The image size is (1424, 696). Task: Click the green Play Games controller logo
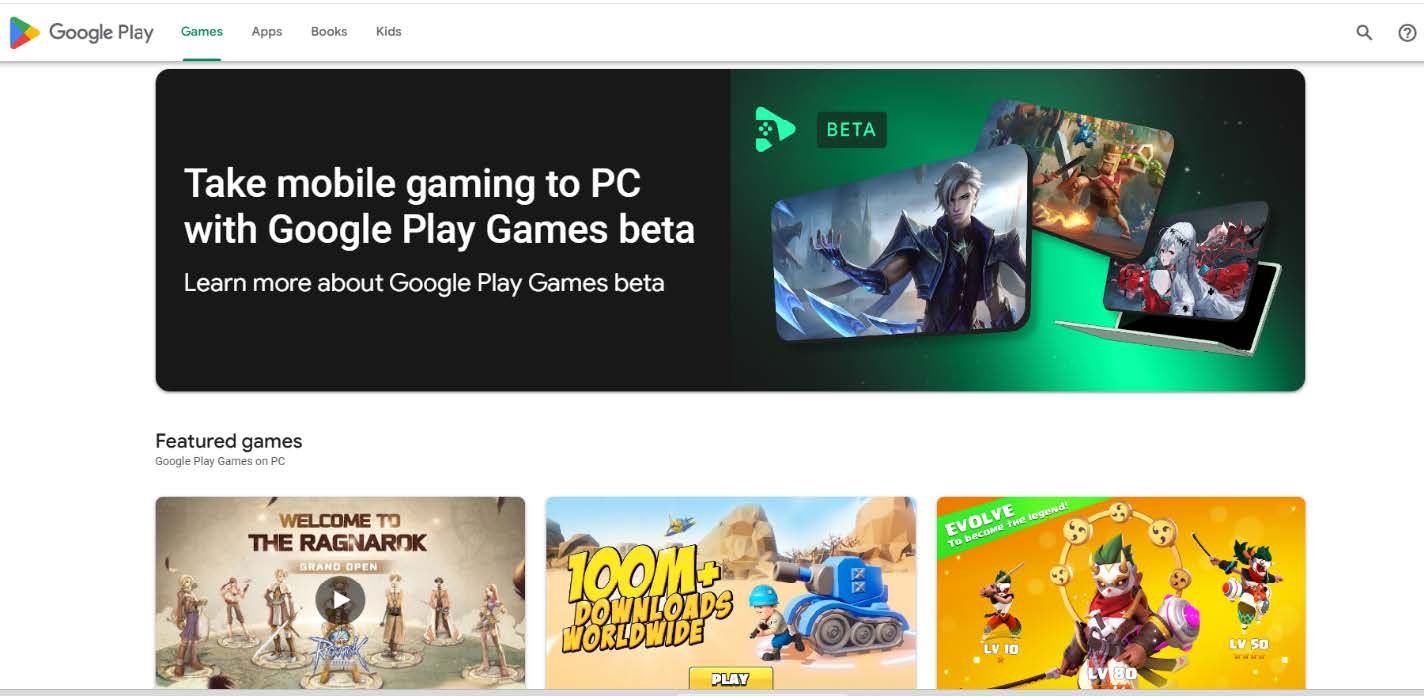click(x=774, y=129)
